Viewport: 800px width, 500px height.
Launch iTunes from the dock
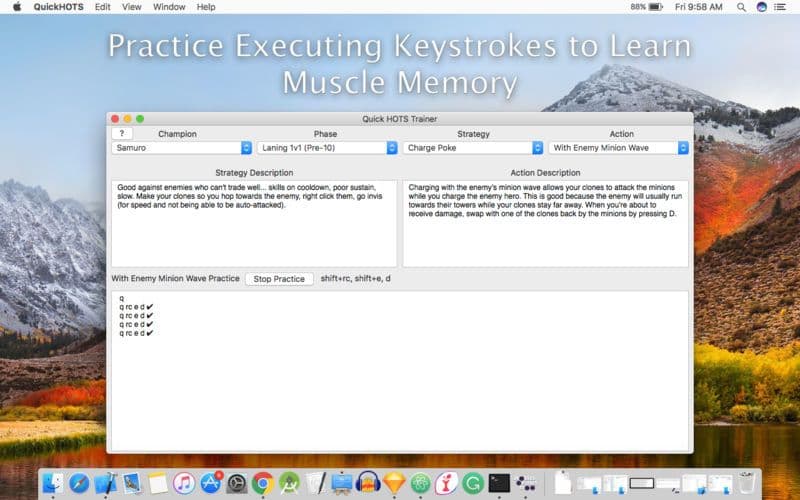pyautogui.click(x=184, y=483)
